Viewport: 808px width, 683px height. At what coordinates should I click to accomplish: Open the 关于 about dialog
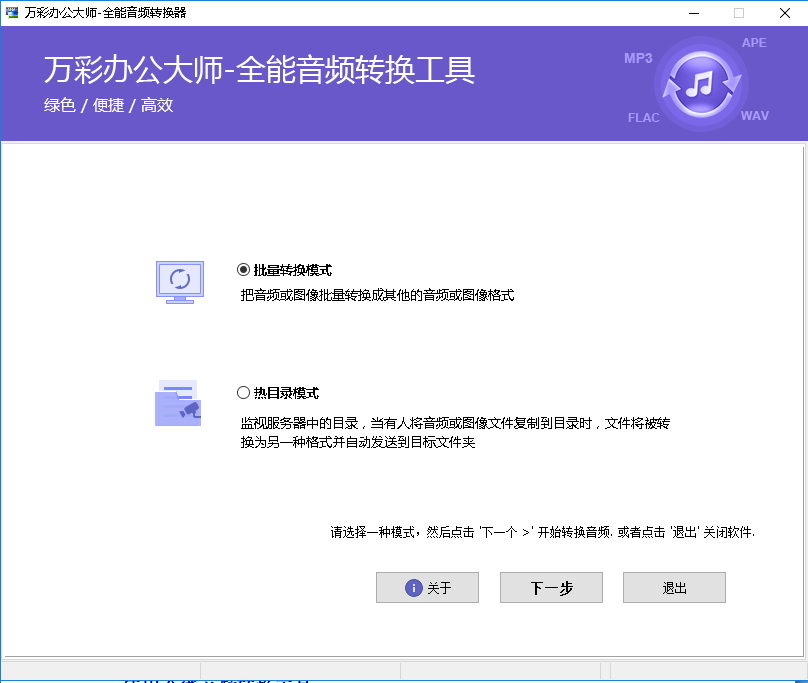point(427,588)
